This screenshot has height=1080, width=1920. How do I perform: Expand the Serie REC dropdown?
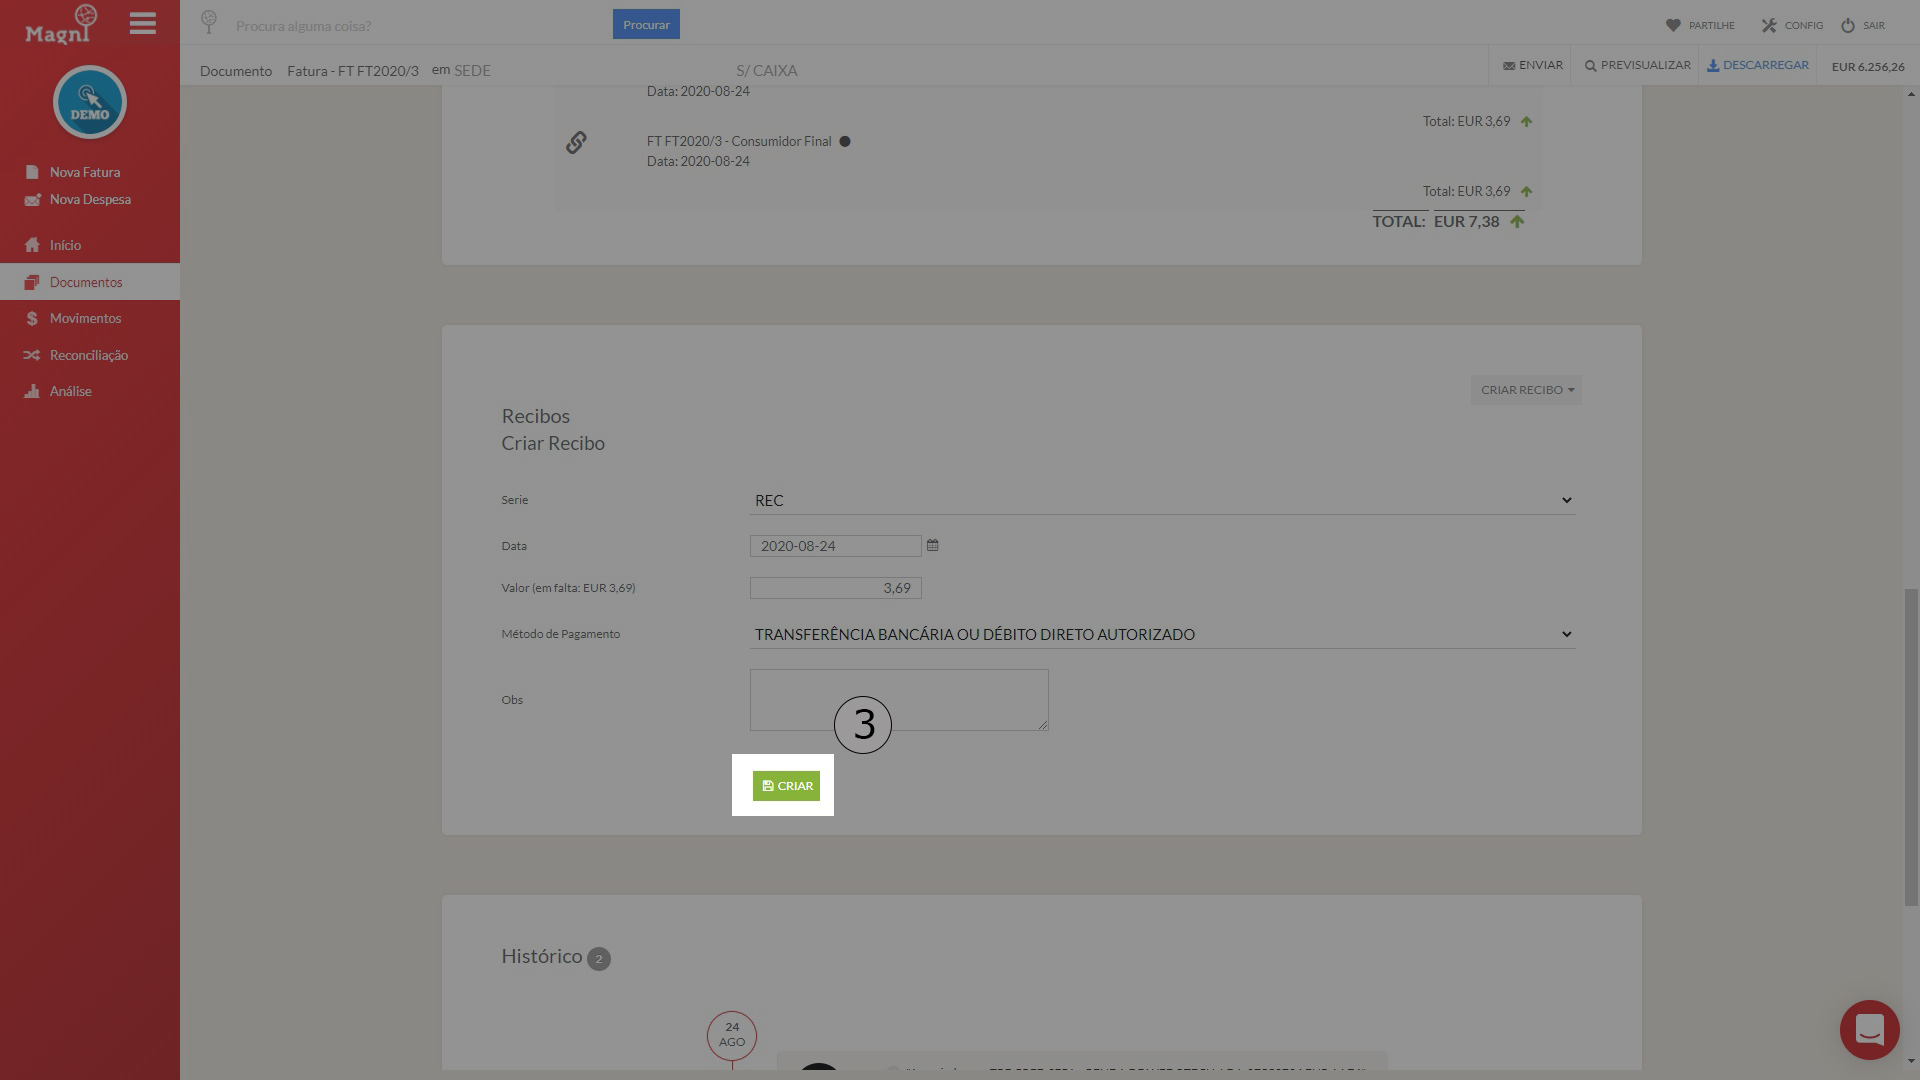pyautogui.click(x=1162, y=500)
